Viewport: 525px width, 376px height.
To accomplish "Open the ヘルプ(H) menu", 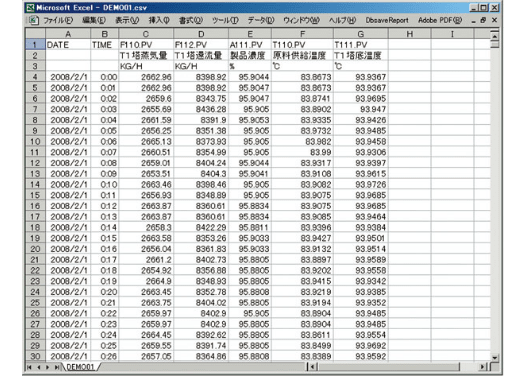I will pos(342,20).
